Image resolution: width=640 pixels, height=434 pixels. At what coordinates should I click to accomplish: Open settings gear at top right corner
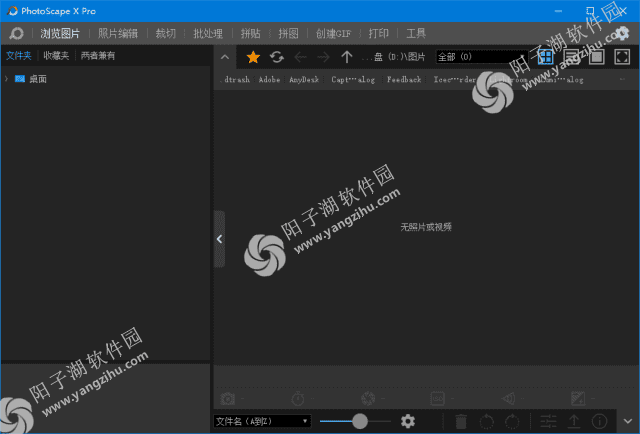click(622, 33)
